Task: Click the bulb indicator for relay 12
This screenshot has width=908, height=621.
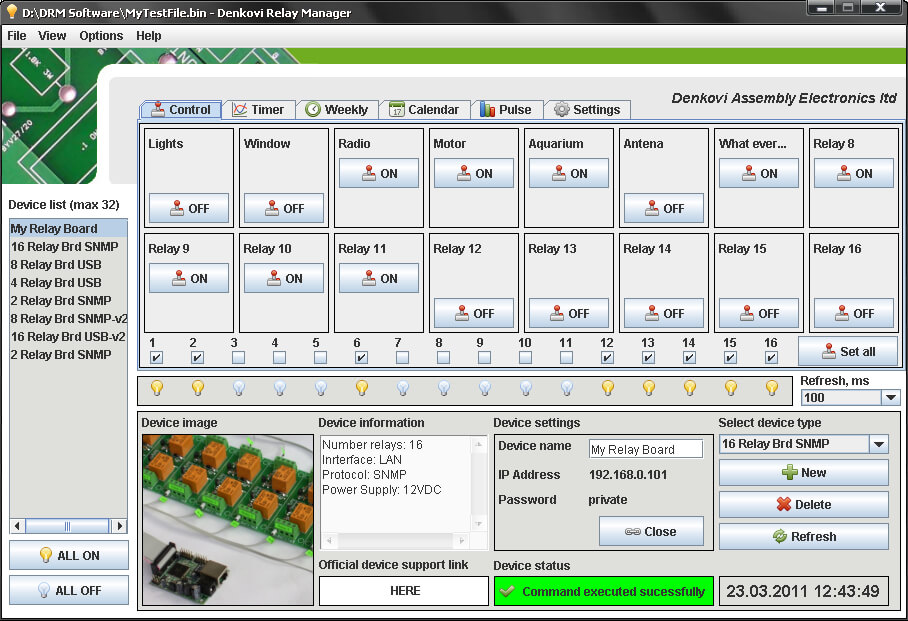Action: click(608, 388)
